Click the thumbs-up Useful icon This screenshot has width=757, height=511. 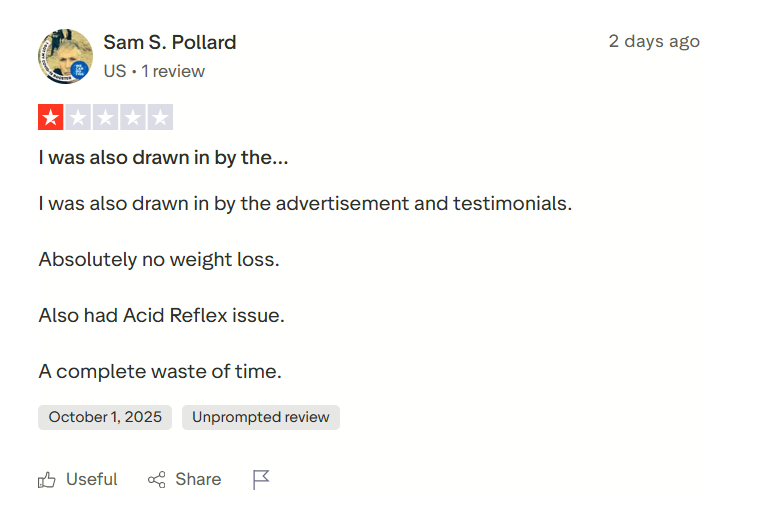[47, 480]
